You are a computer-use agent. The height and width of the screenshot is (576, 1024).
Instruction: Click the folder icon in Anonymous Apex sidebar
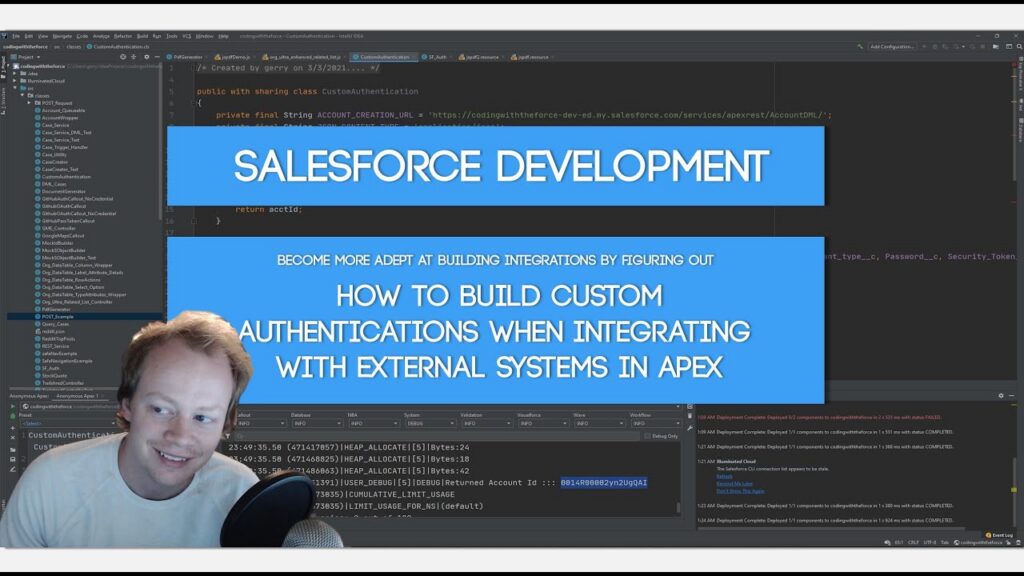(x=12, y=450)
